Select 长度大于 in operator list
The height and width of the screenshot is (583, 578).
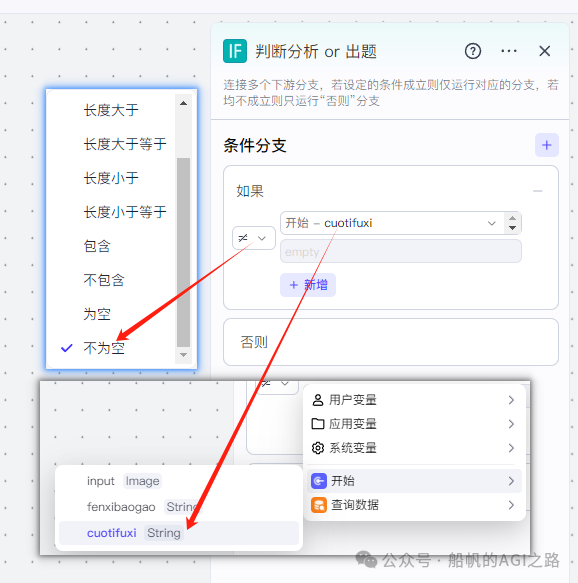pyautogui.click(x=111, y=110)
